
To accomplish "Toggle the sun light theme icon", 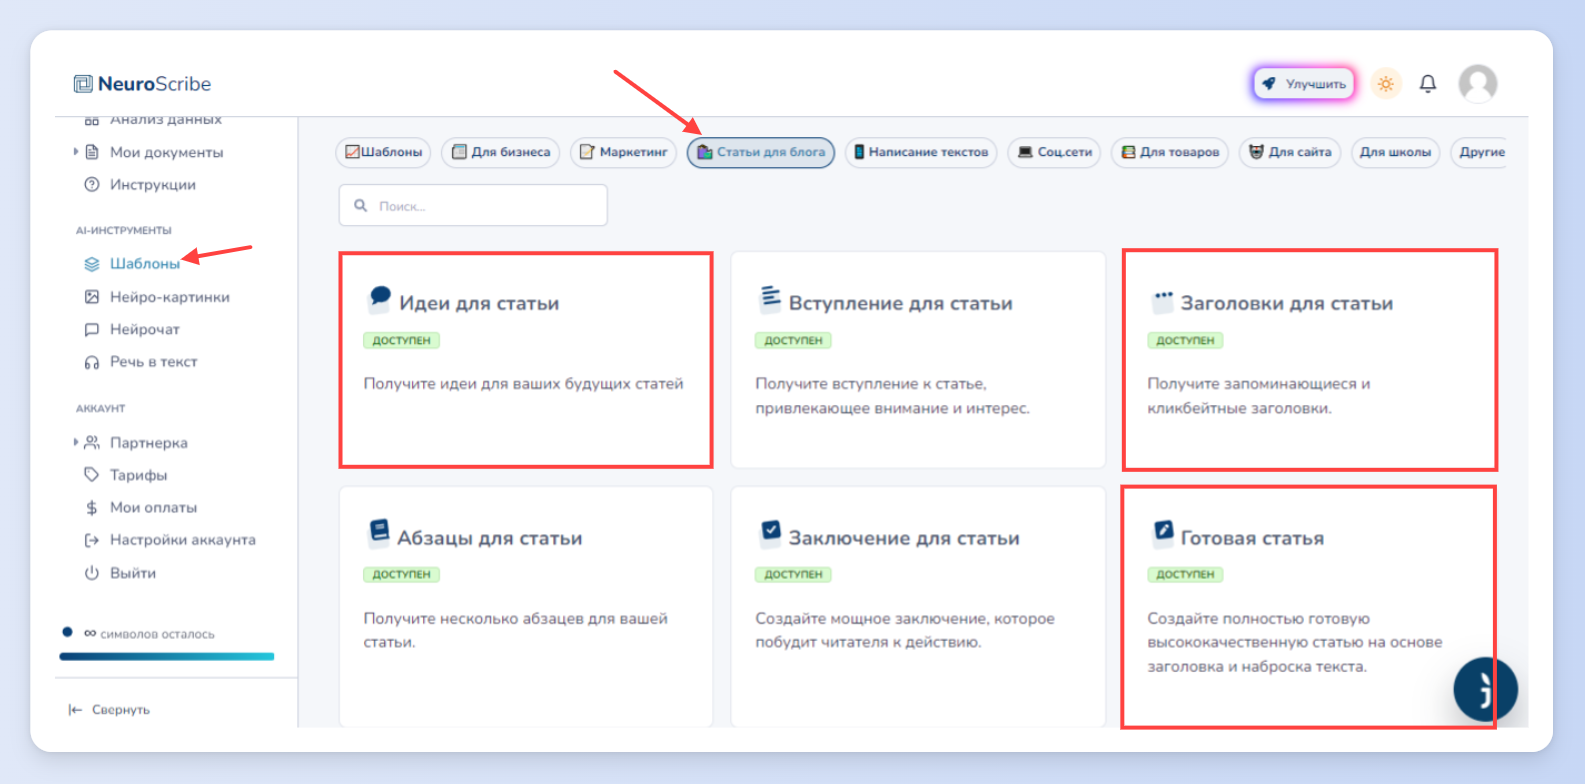I will click(x=1386, y=84).
